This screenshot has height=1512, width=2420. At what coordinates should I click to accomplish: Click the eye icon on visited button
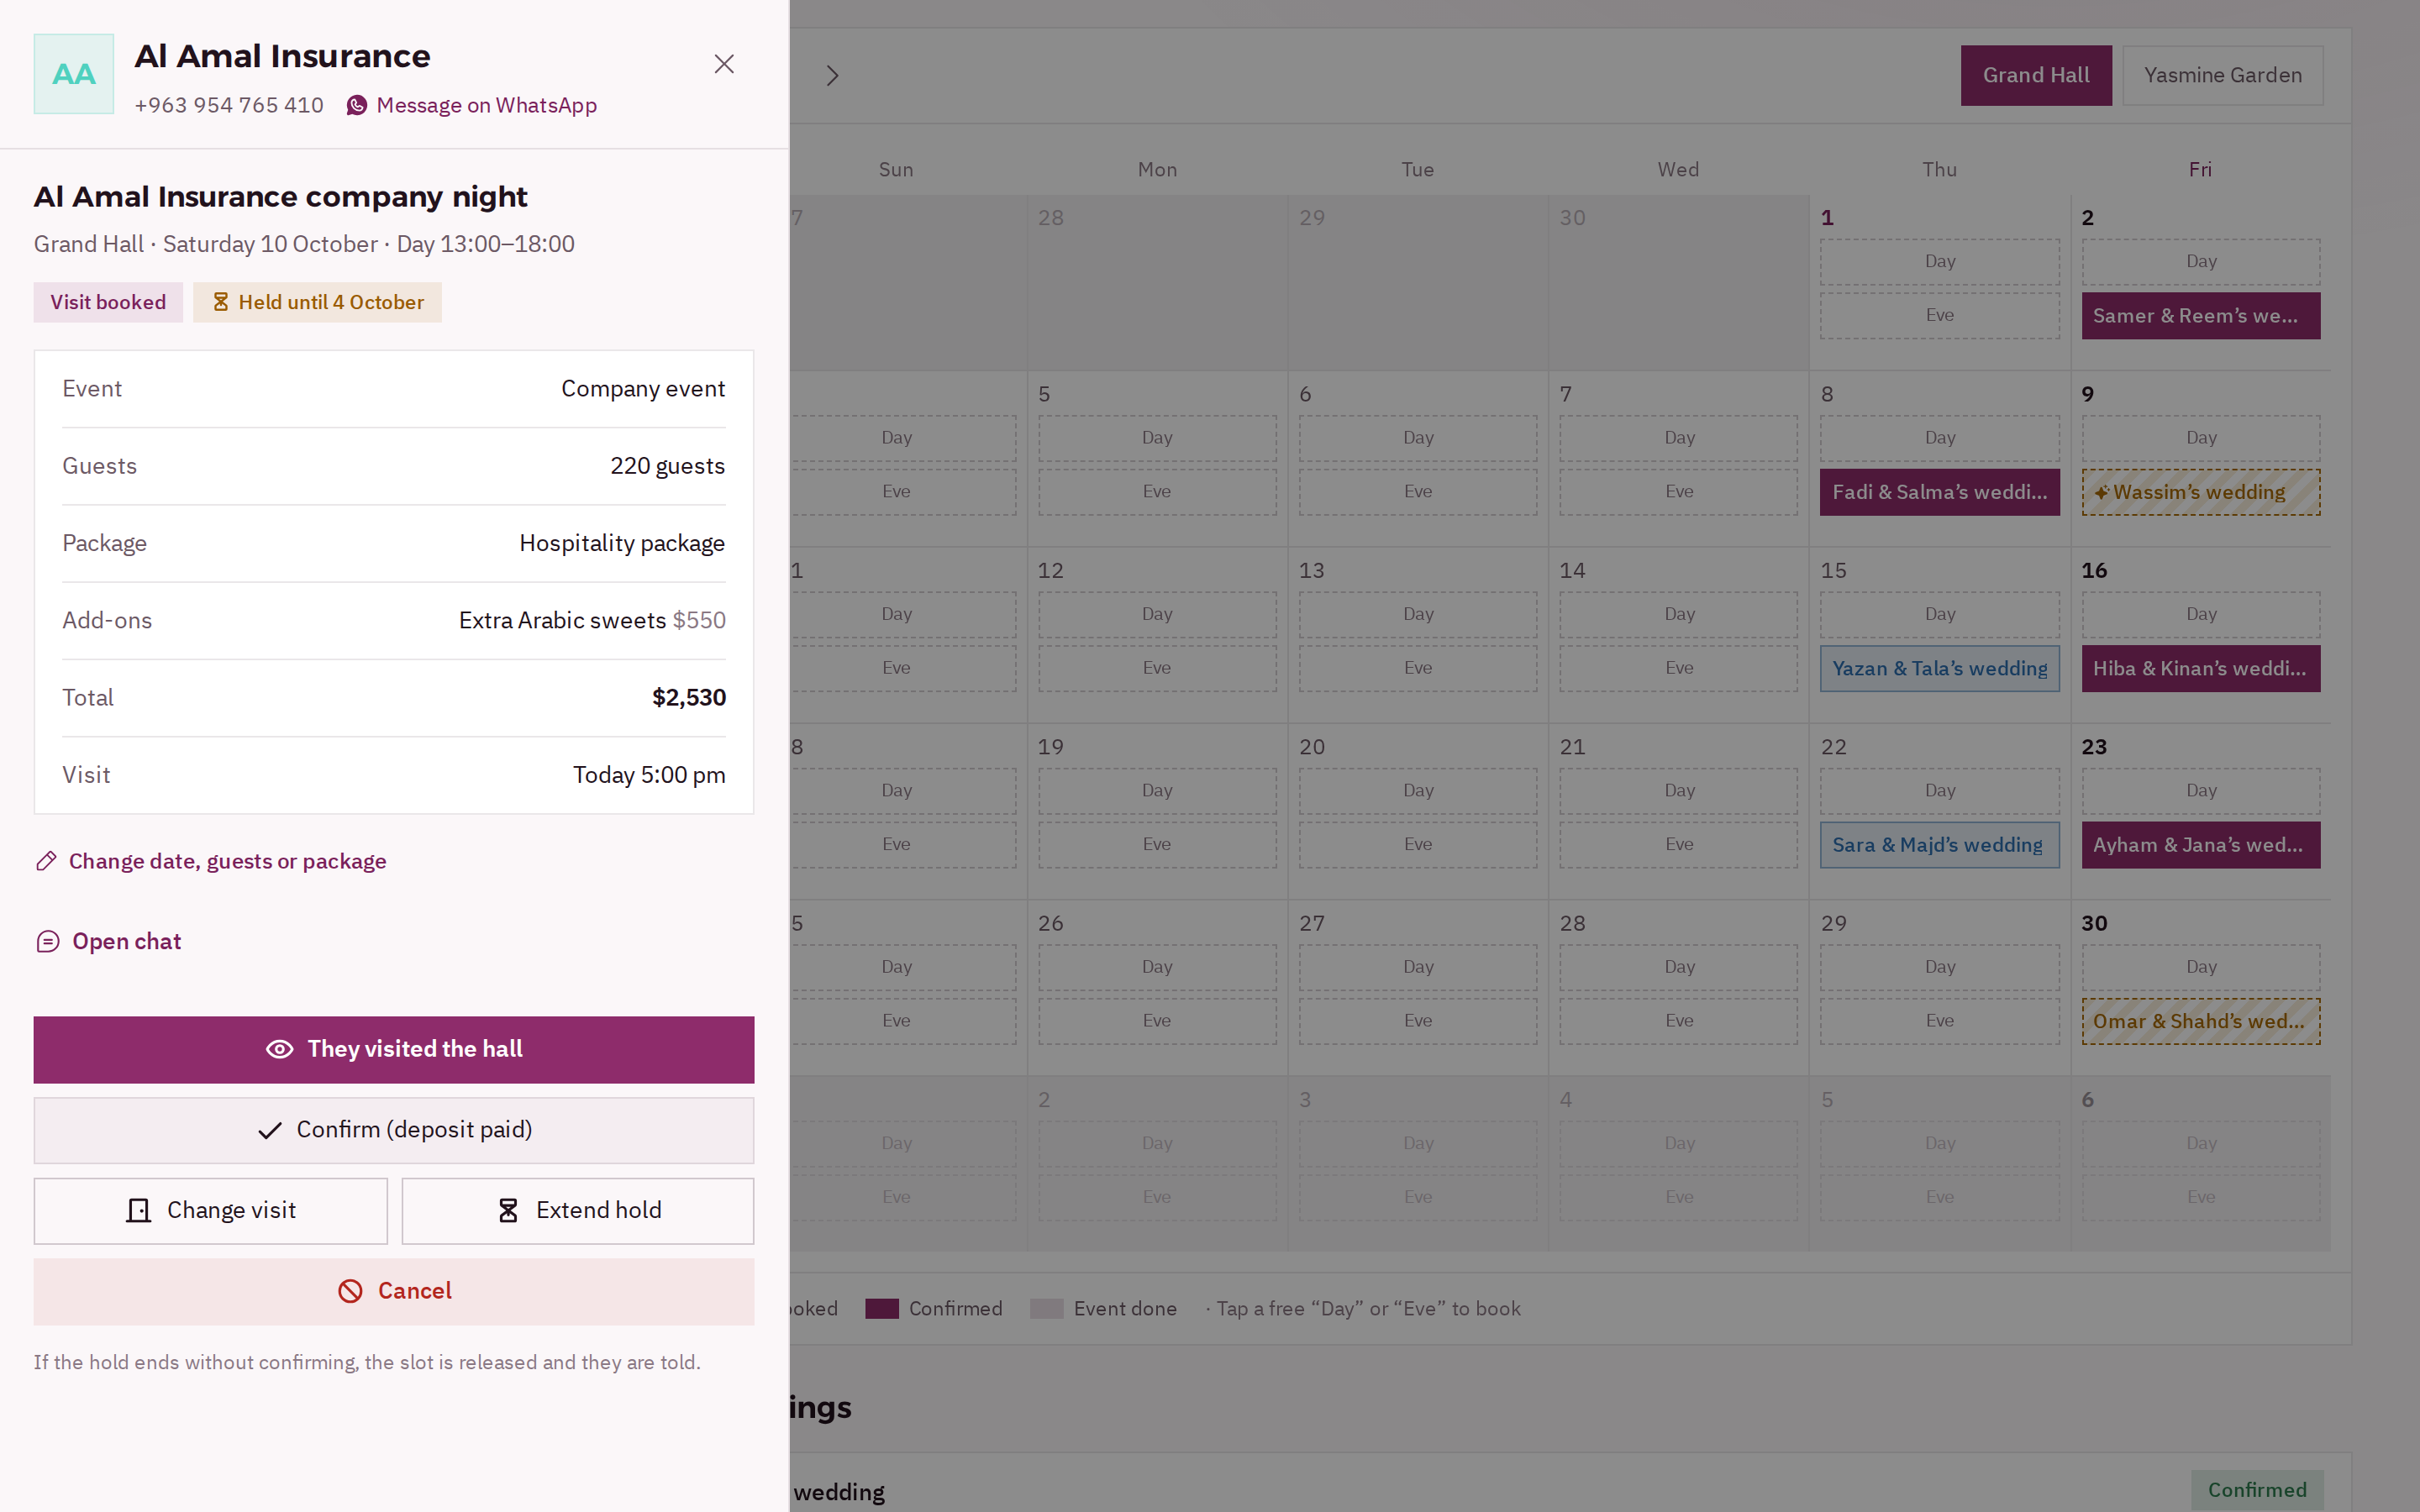click(280, 1049)
